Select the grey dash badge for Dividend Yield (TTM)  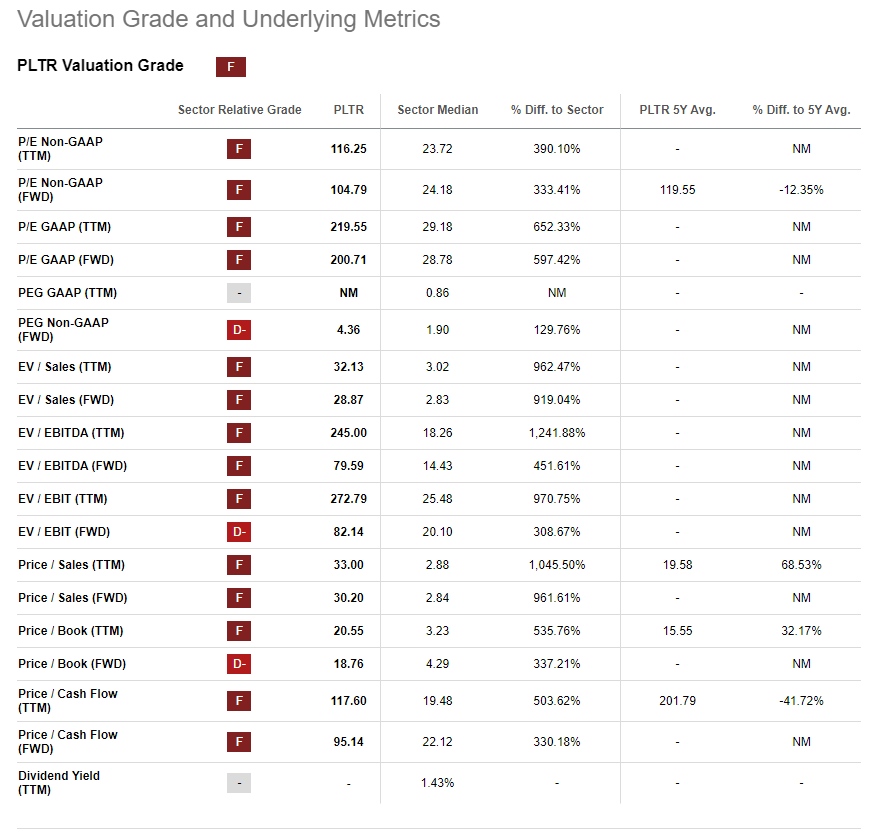(239, 783)
